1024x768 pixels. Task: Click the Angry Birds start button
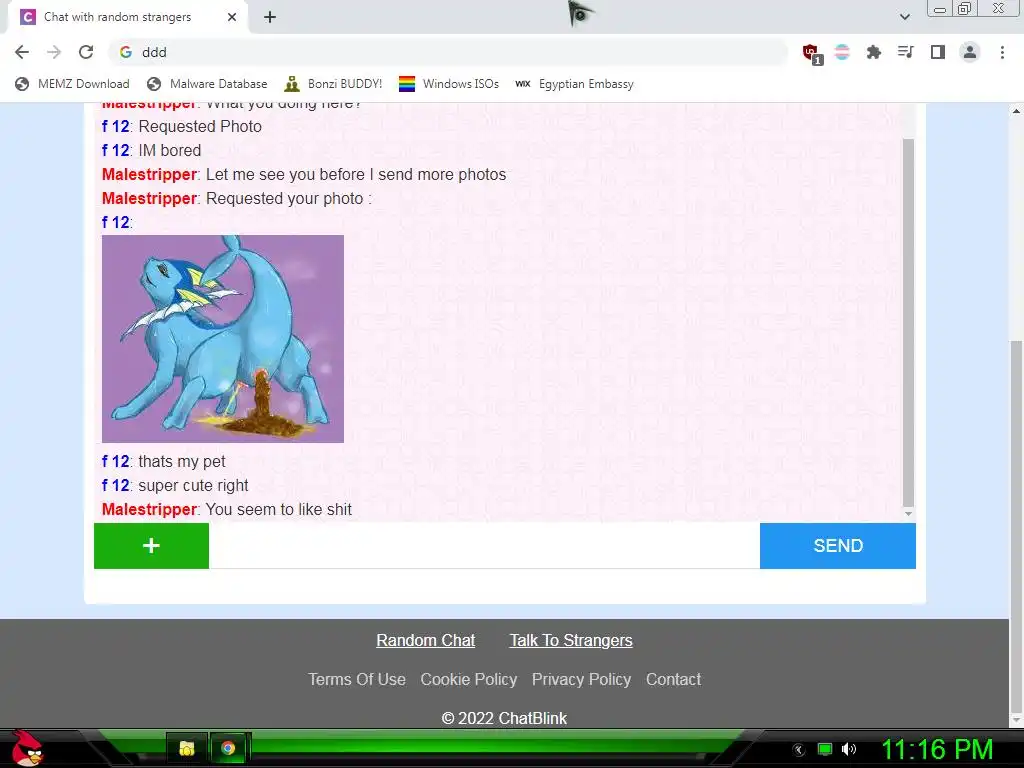click(27, 748)
